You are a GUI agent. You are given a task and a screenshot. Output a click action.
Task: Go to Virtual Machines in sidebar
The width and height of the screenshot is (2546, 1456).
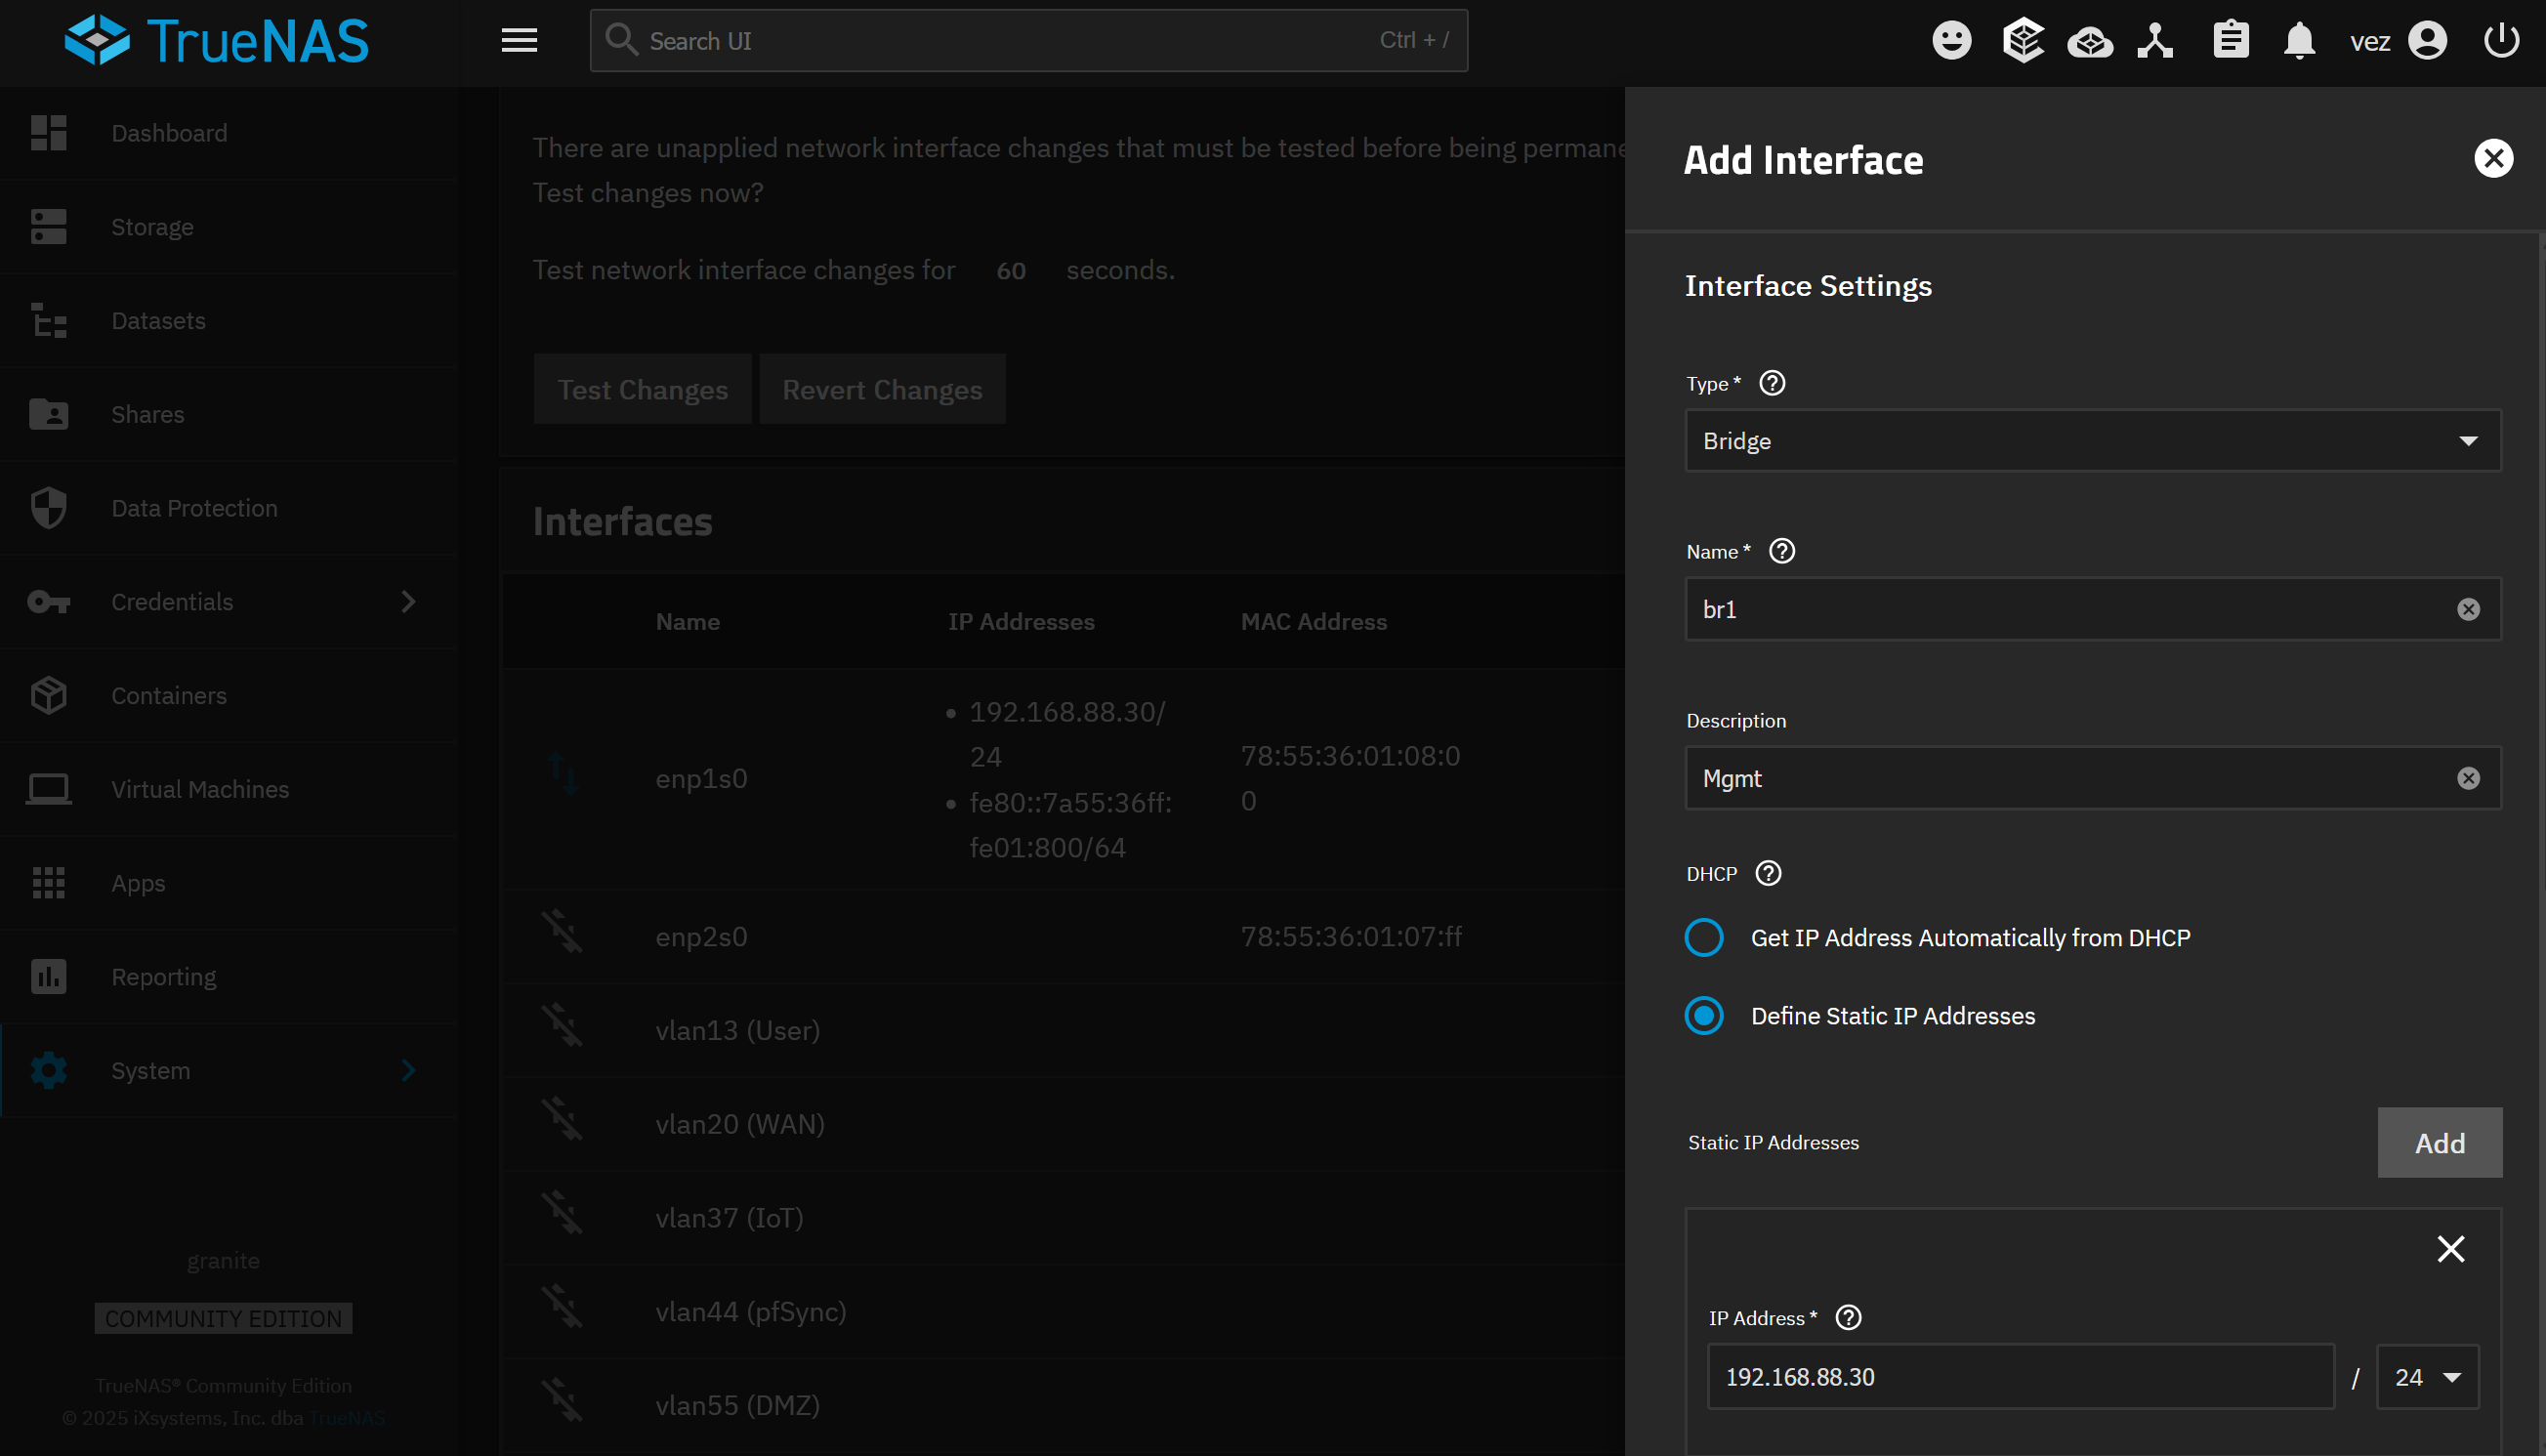pyautogui.click(x=200, y=789)
